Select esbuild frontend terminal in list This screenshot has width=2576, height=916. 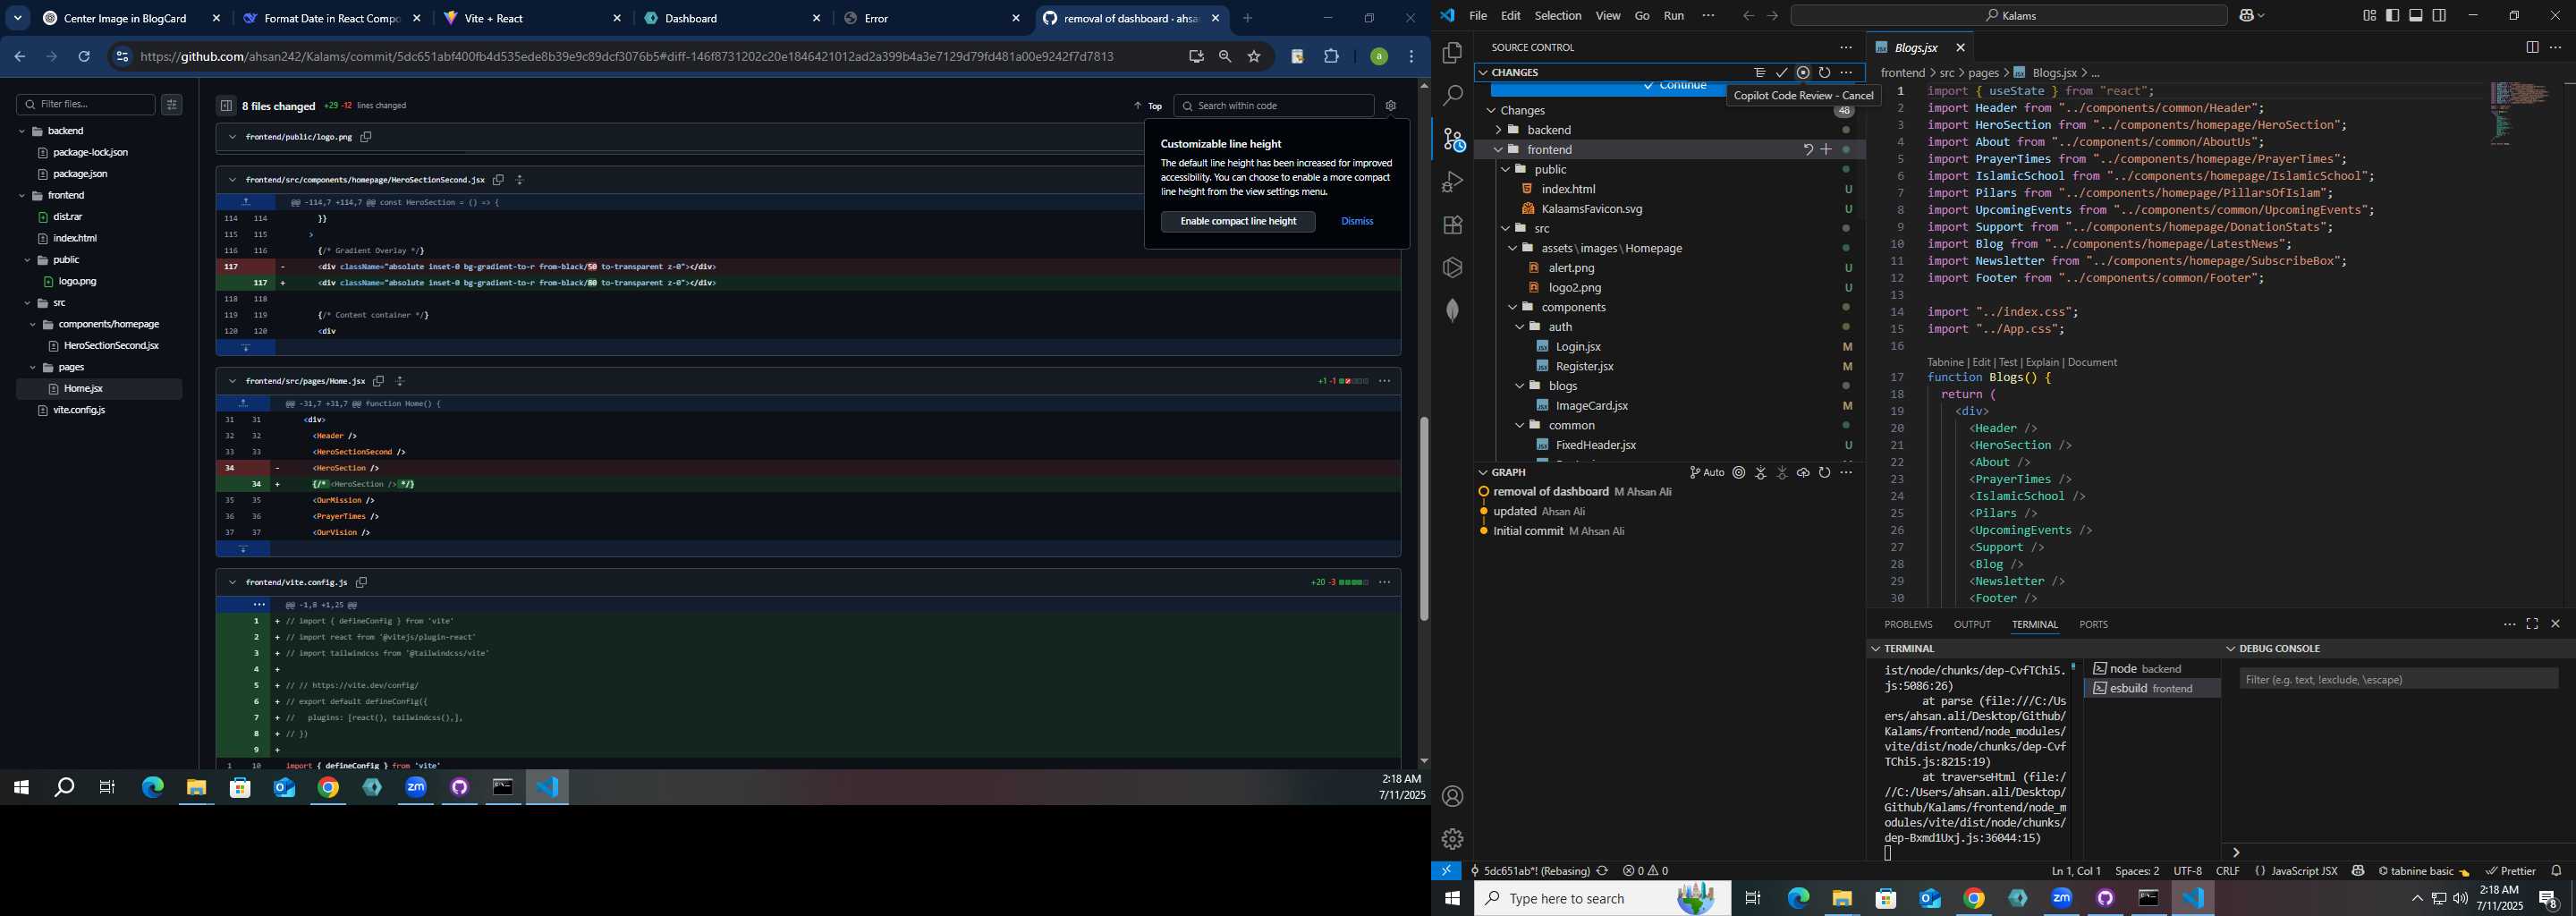click(2152, 688)
